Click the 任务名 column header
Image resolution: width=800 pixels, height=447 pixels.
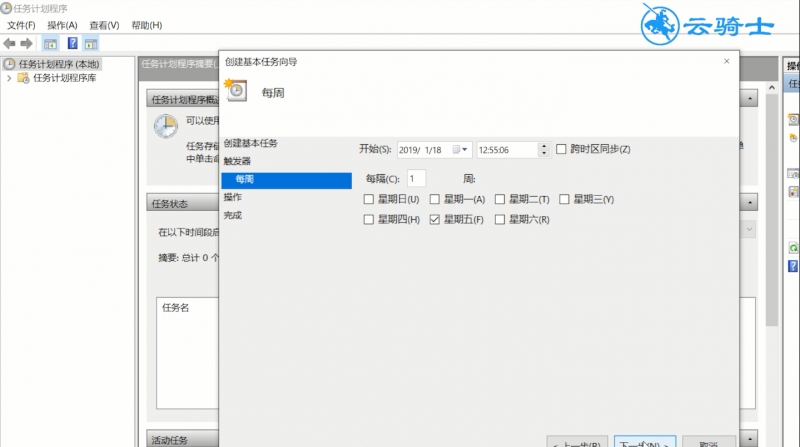point(176,308)
